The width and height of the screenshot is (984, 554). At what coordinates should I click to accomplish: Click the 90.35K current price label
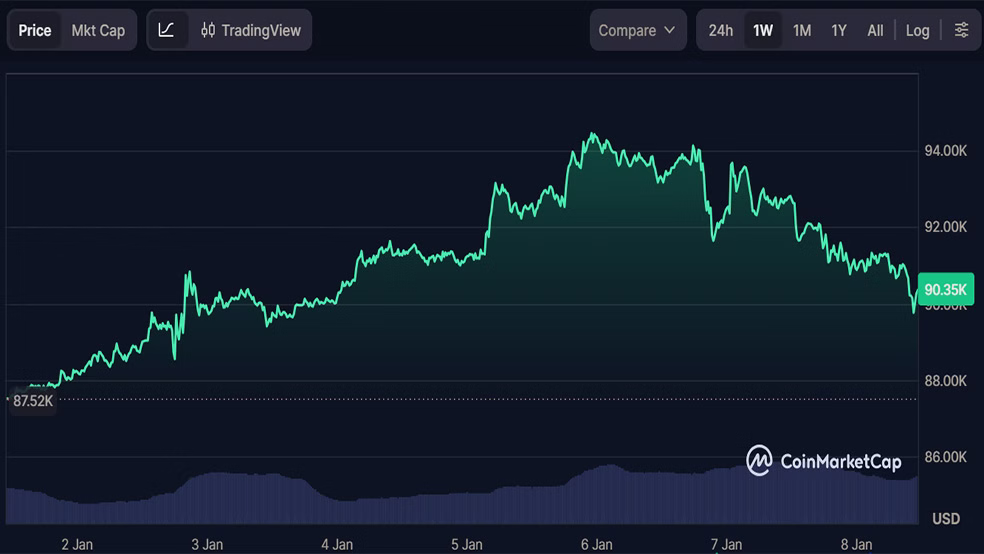(945, 290)
